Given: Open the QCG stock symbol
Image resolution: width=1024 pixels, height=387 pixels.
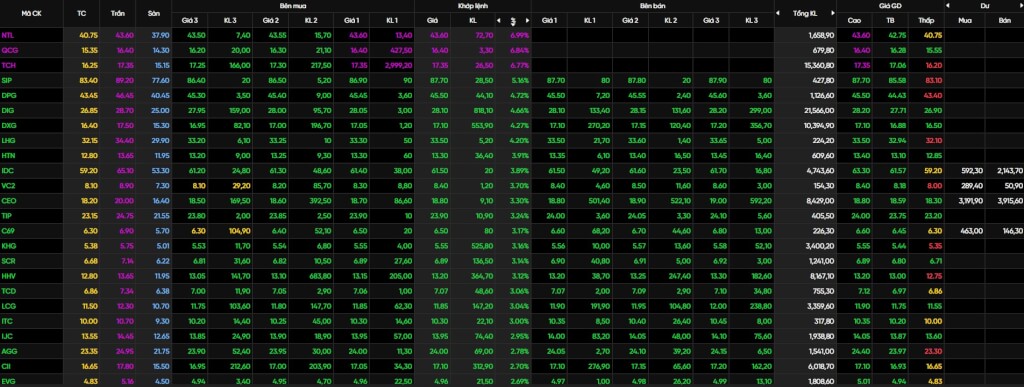Looking at the screenshot, I should click(x=8, y=50).
